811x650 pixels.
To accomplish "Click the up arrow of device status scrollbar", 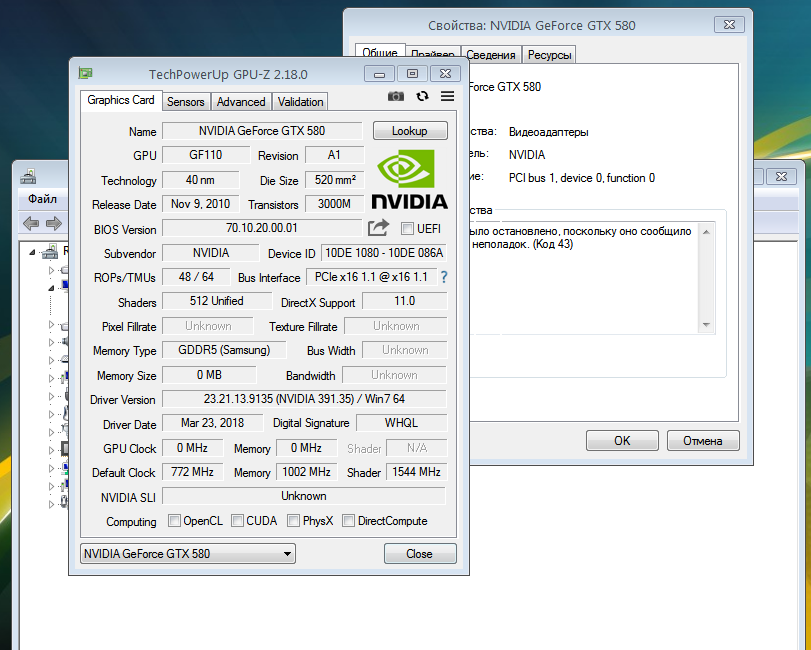I will click(x=706, y=232).
